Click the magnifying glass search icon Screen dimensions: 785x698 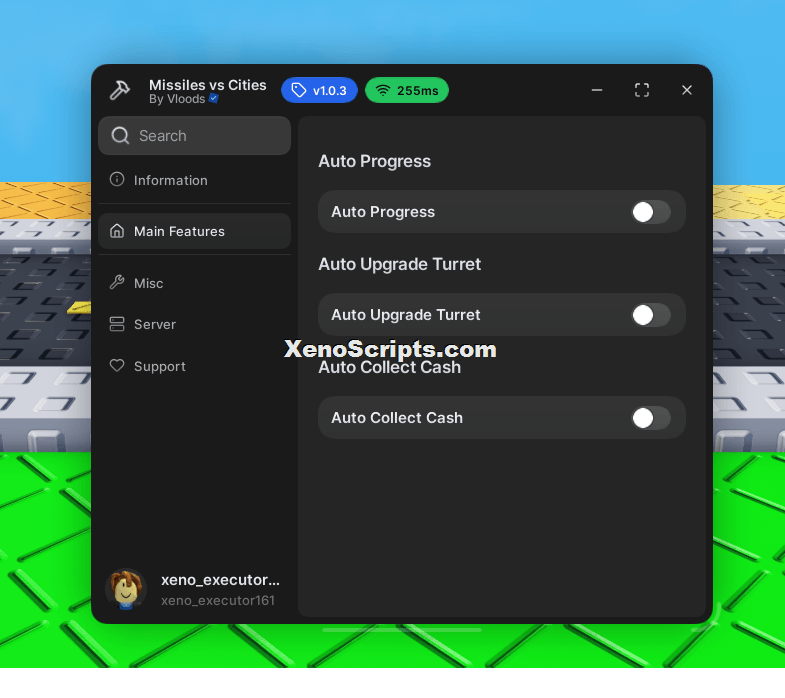(x=120, y=136)
